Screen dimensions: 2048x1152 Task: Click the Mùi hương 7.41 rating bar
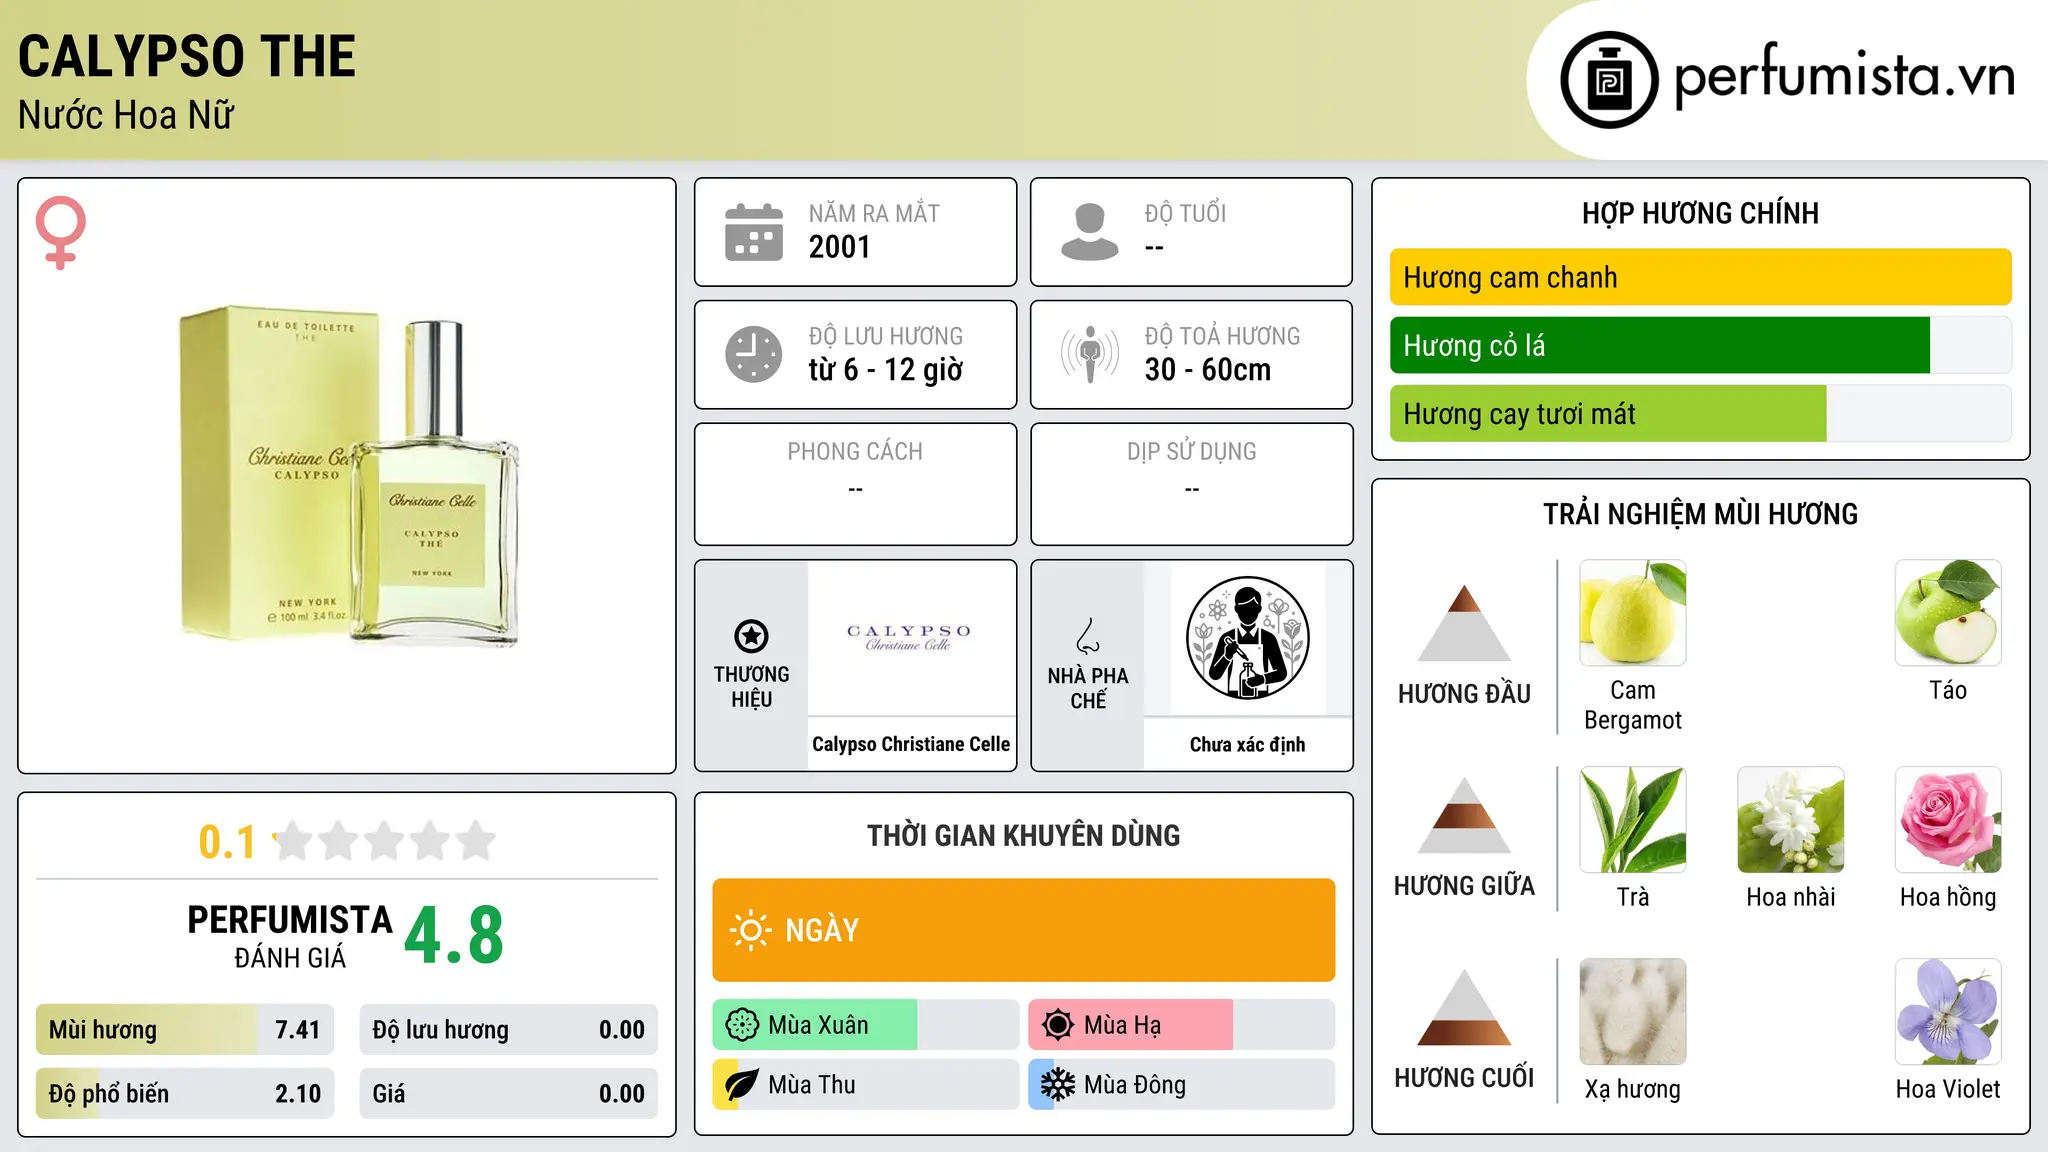pyautogui.click(x=185, y=1030)
